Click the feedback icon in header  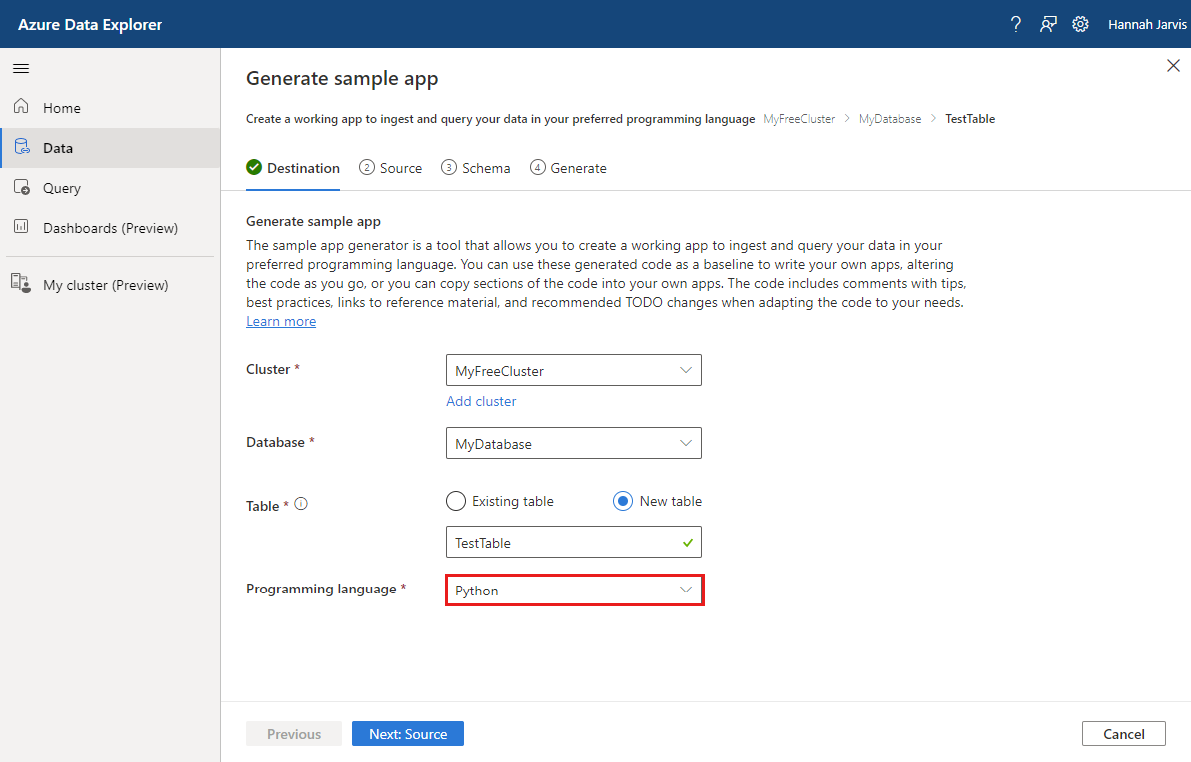[x=1048, y=24]
